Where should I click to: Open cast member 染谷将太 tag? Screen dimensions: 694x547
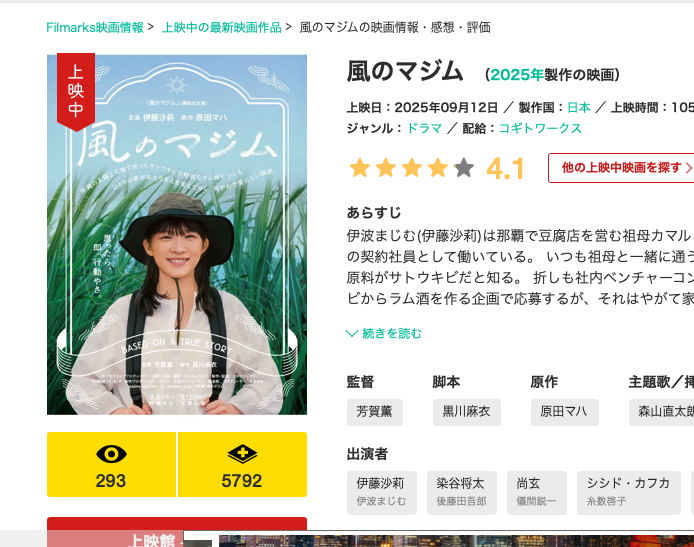(x=462, y=493)
